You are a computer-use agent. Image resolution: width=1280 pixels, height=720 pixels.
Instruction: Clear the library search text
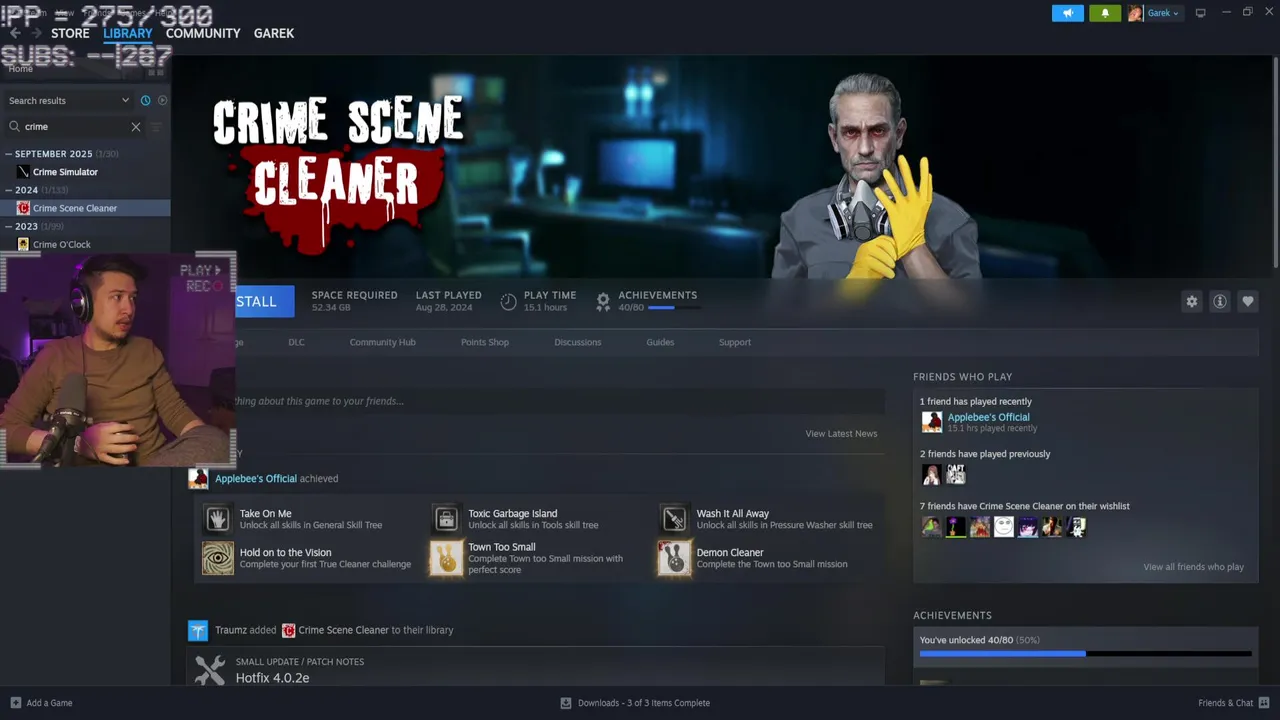pos(136,127)
